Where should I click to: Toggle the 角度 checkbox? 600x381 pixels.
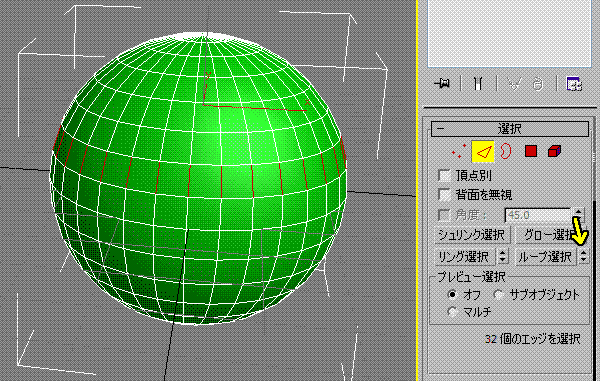tap(444, 215)
